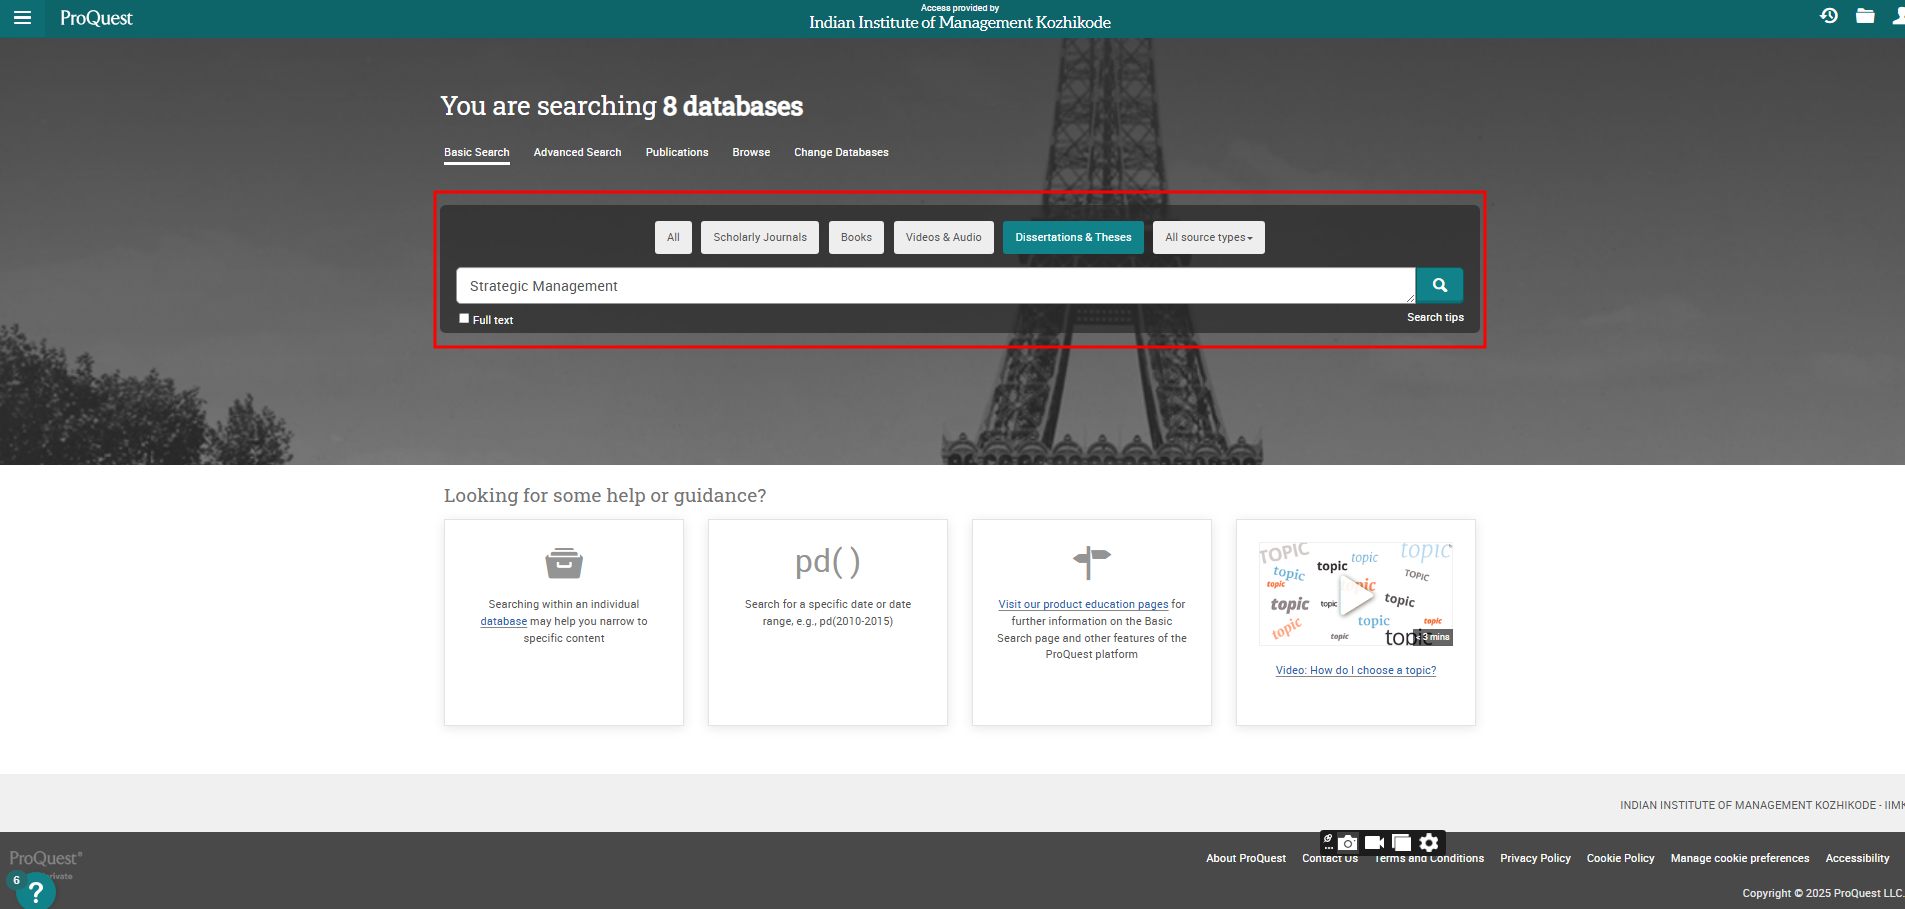Click the video record icon
Viewport: 1905px width, 909px height.
tap(1374, 843)
